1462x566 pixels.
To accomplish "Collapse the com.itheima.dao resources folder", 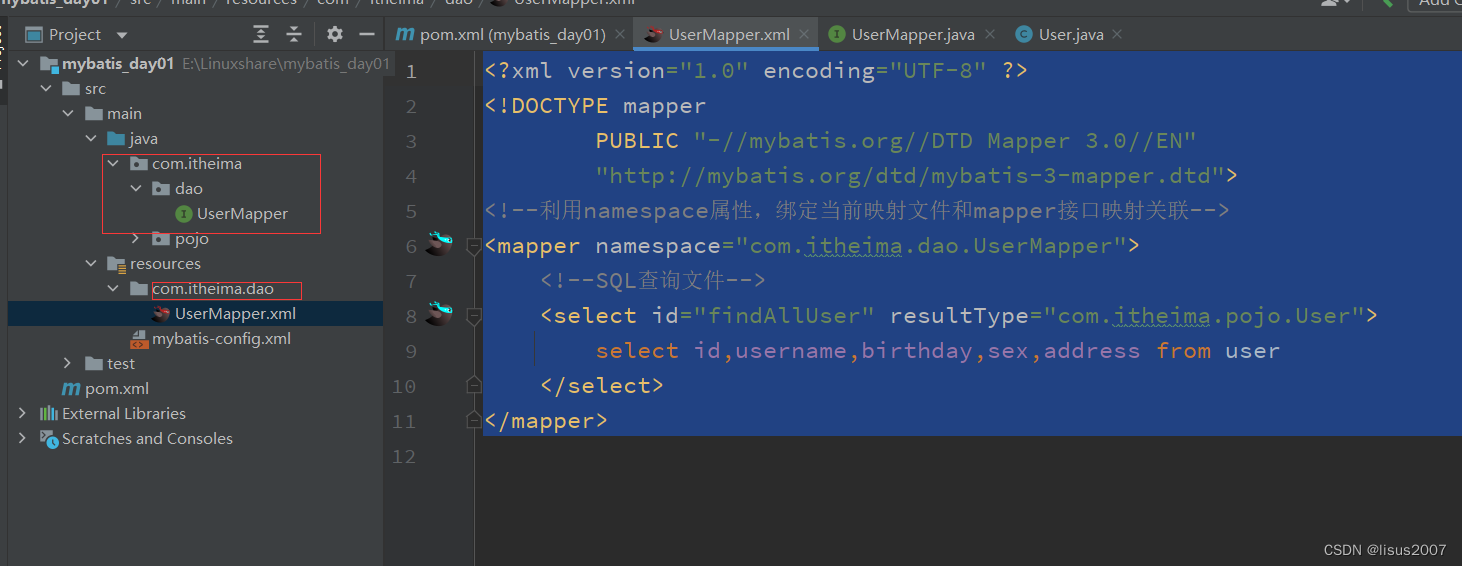I will click(x=113, y=289).
